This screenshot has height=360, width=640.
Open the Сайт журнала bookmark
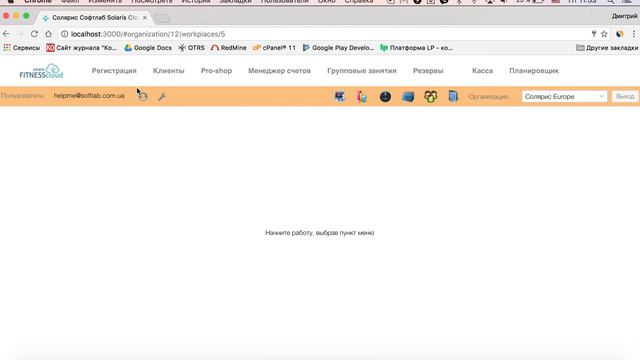81,48
